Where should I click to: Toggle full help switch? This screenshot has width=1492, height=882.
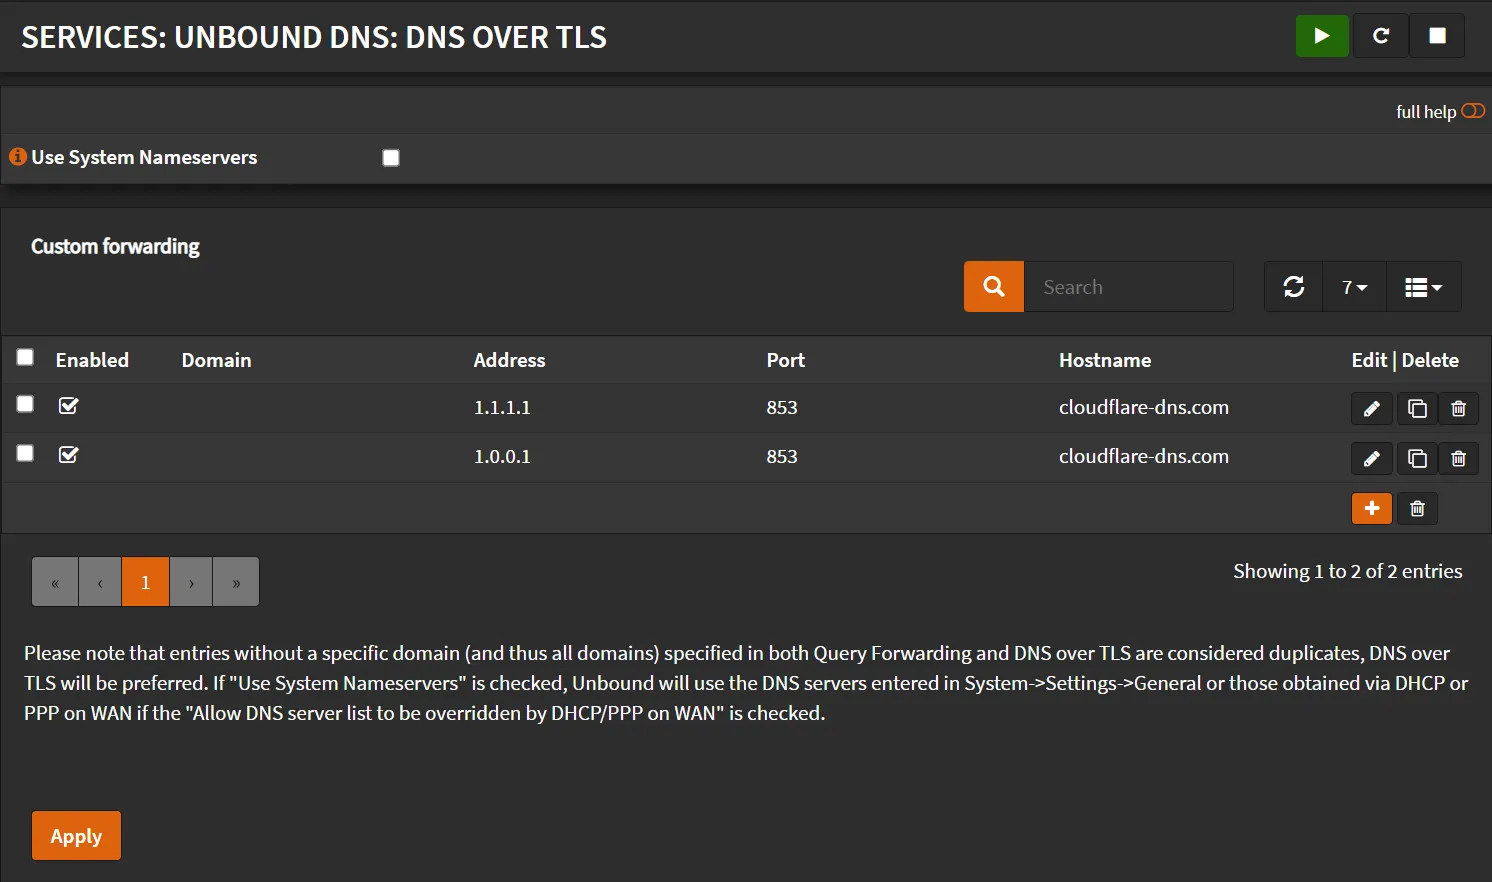pyautogui.click(x=1472, y=111)
